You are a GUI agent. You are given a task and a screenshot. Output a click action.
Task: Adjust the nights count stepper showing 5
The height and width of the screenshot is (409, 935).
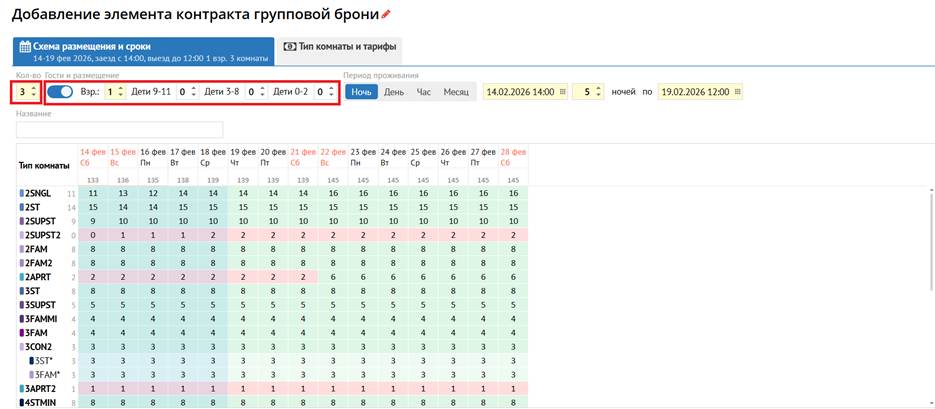click(x=598, y=91)
